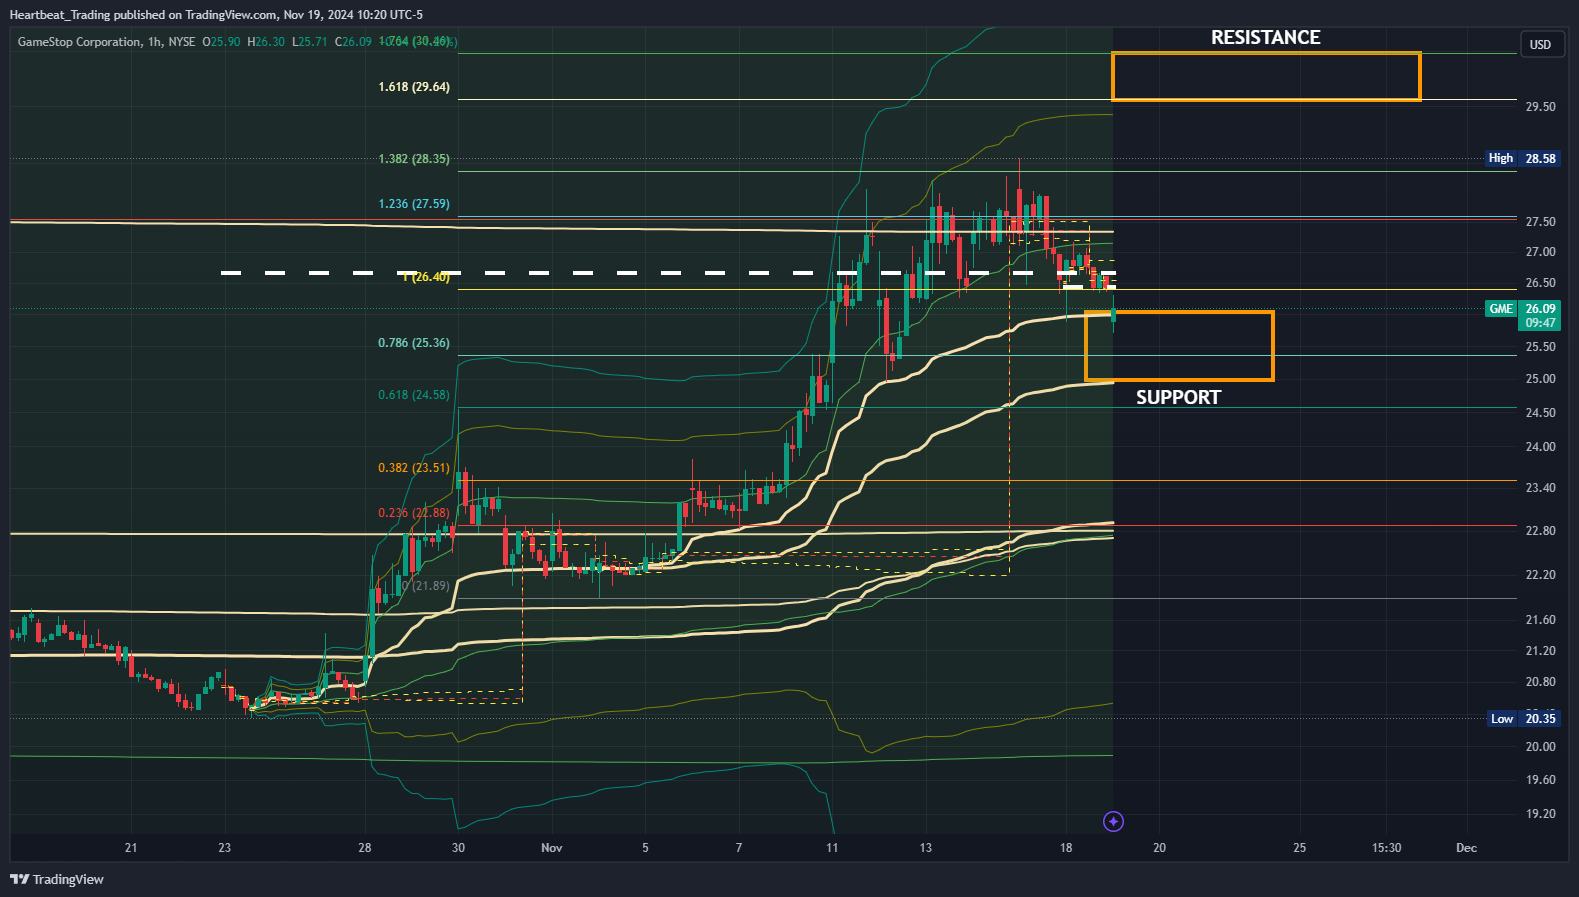
Task: Click the High 28.58 price label
Action: pos(1522,158)
